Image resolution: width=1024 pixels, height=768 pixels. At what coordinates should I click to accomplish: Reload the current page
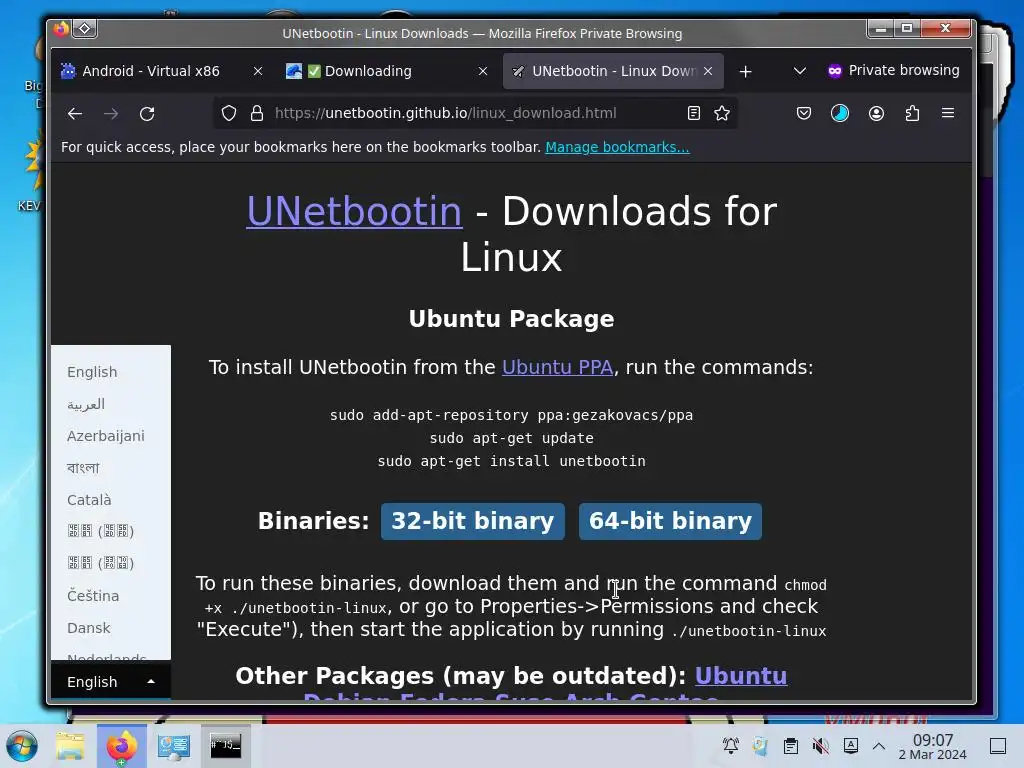[148, 114]
